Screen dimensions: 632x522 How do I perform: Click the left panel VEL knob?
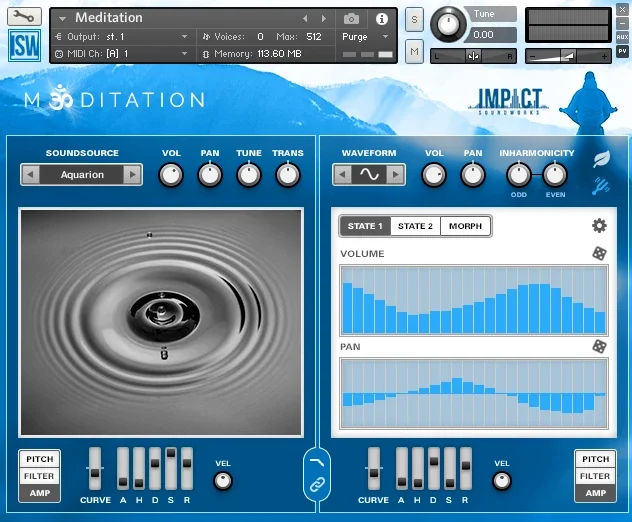223,481
